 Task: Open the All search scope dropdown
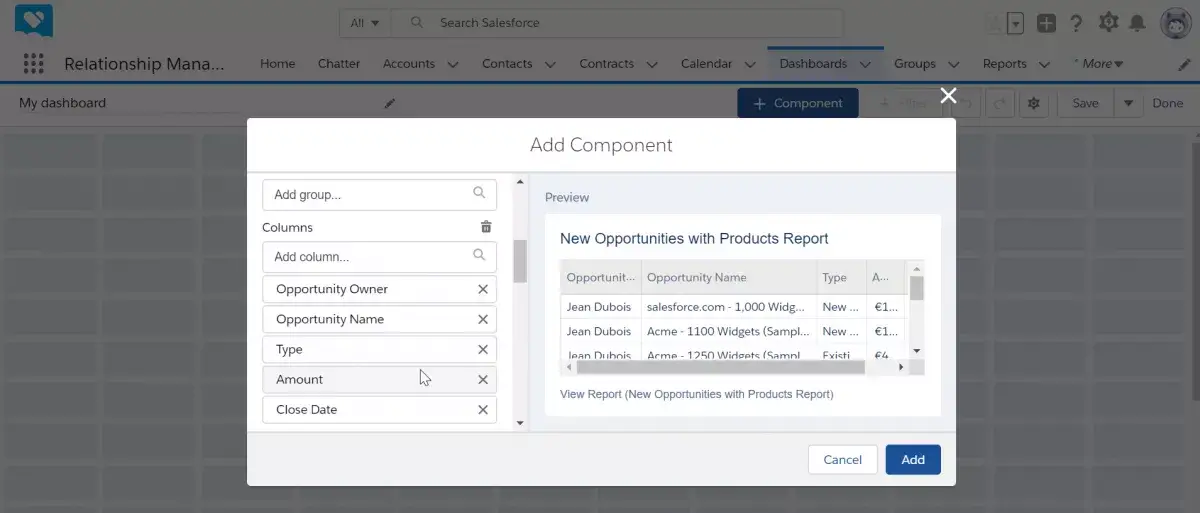tap(365, 22)
